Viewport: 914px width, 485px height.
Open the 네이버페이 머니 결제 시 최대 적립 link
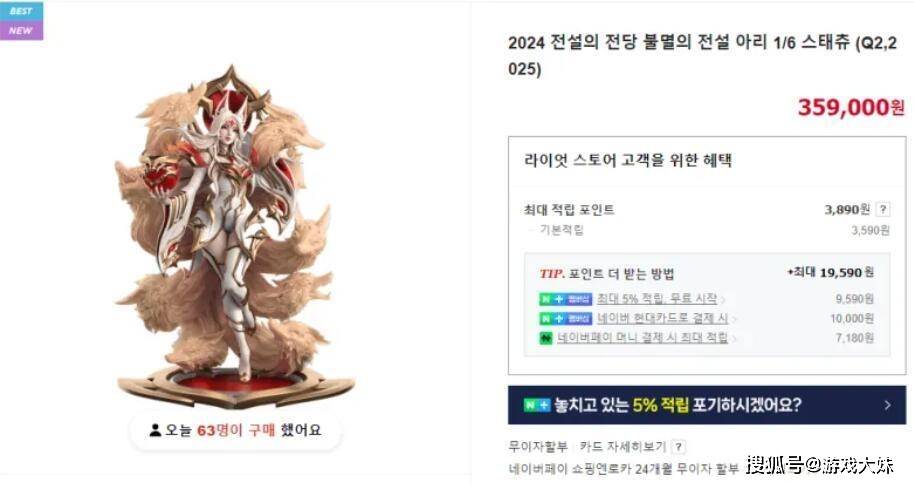(642, 338)
